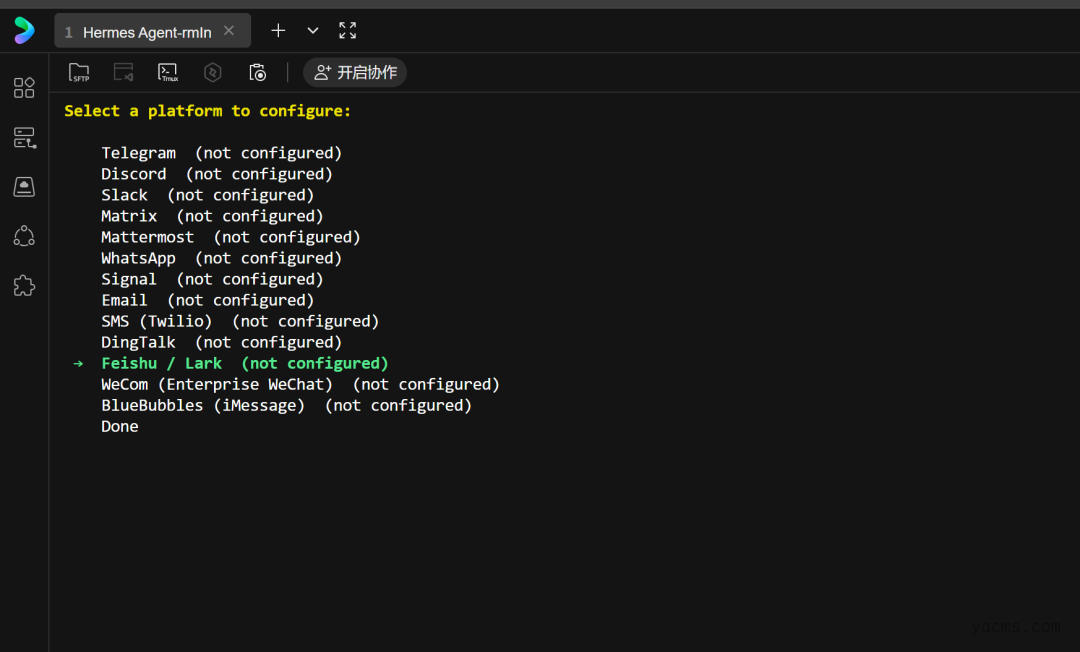Toggle fullscreen with the expand icon
Viewport: 1080px width, 652px height.
coord(347,31)
